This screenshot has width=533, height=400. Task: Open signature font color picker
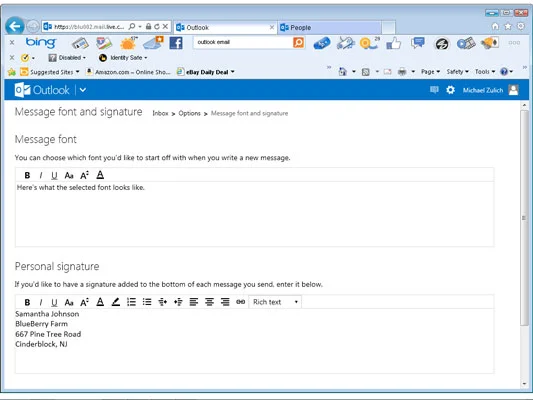pyautogui.click(x=100, y=302)
